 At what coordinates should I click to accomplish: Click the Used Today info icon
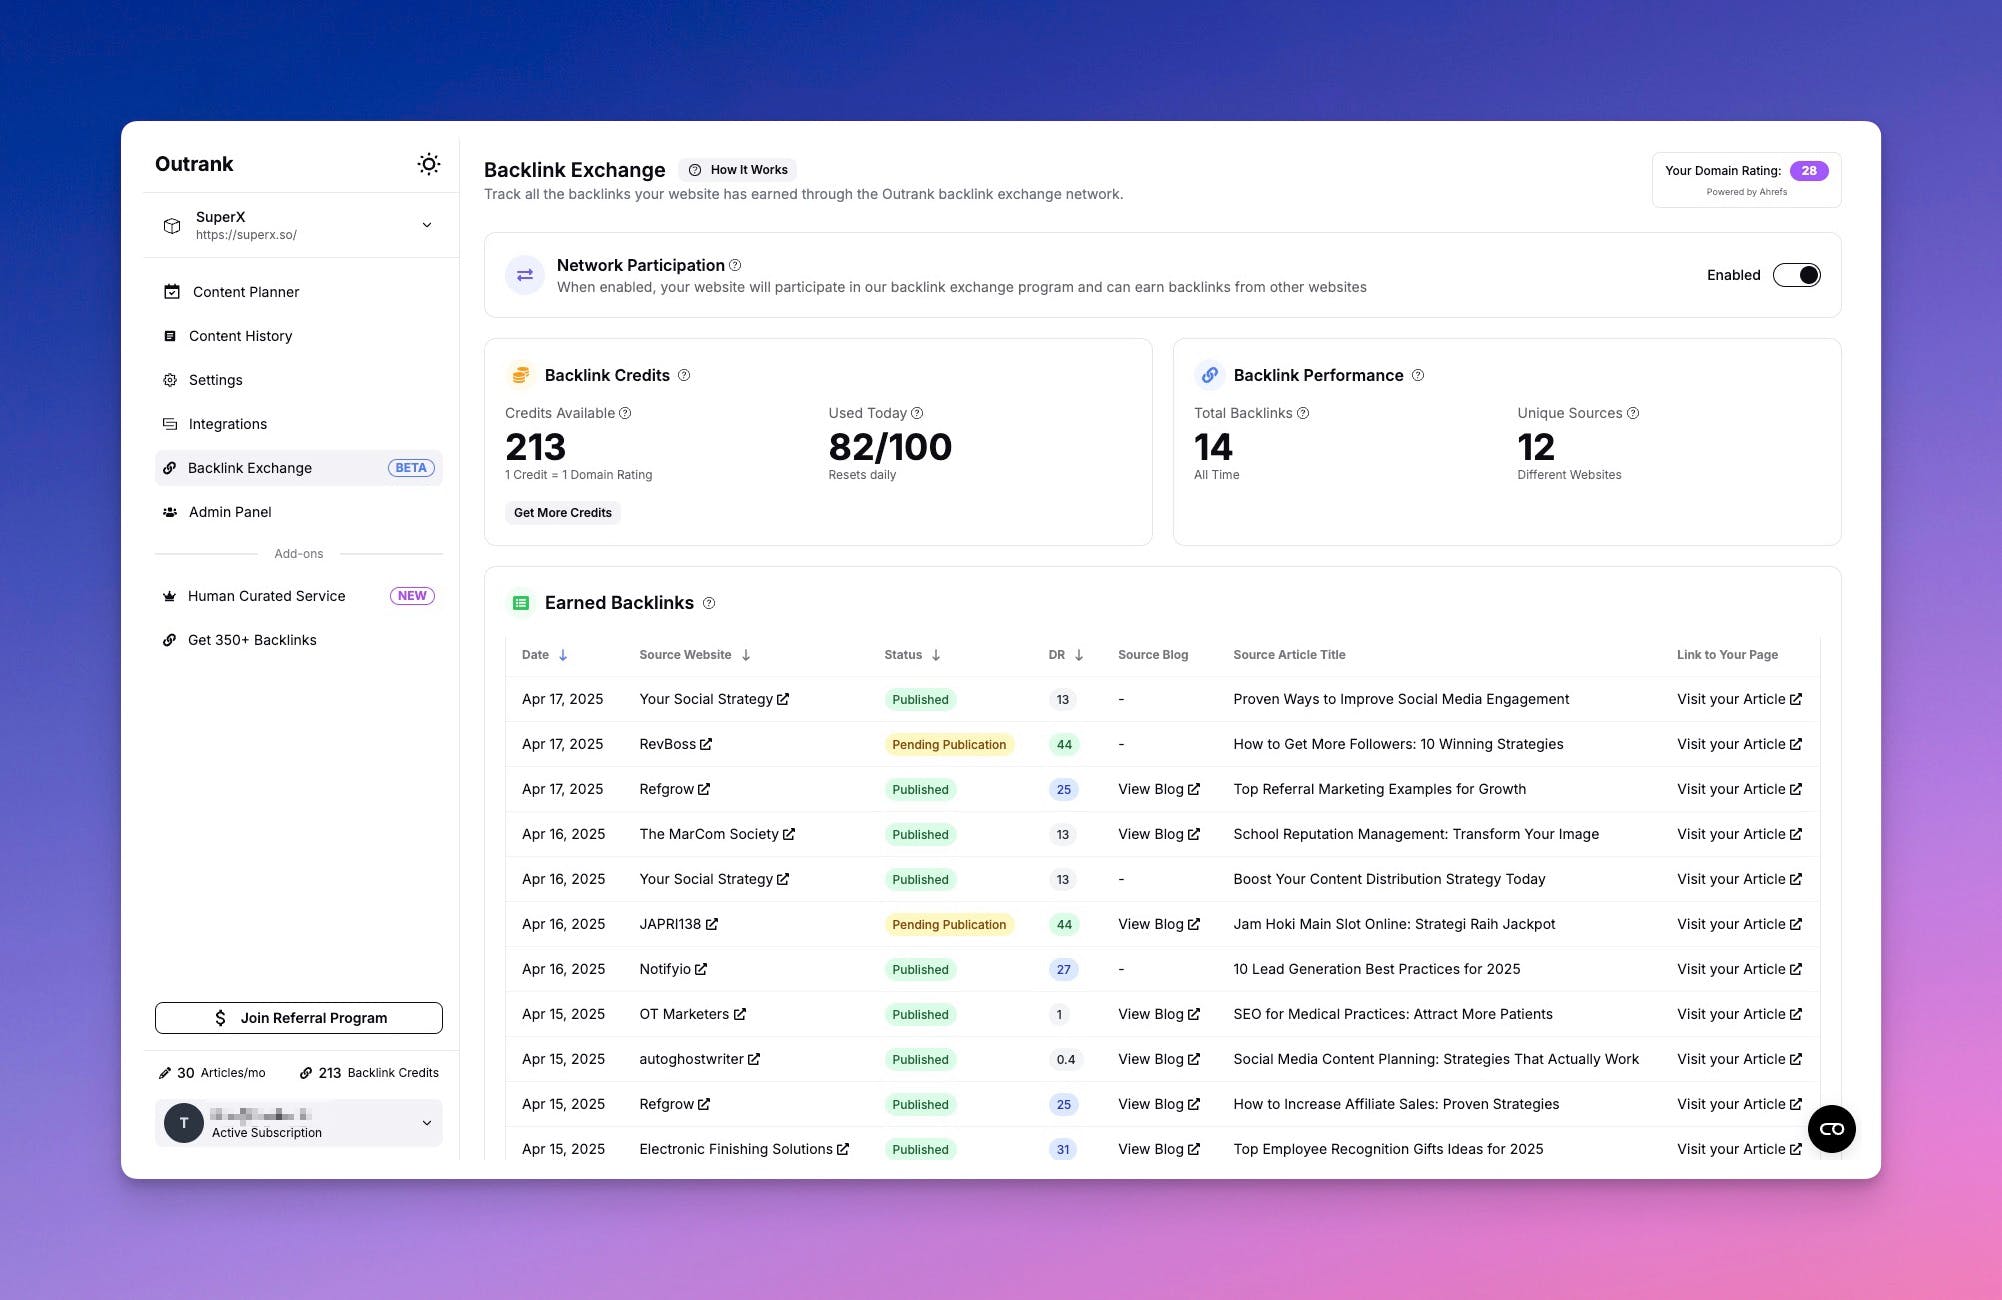coord(917,413)
